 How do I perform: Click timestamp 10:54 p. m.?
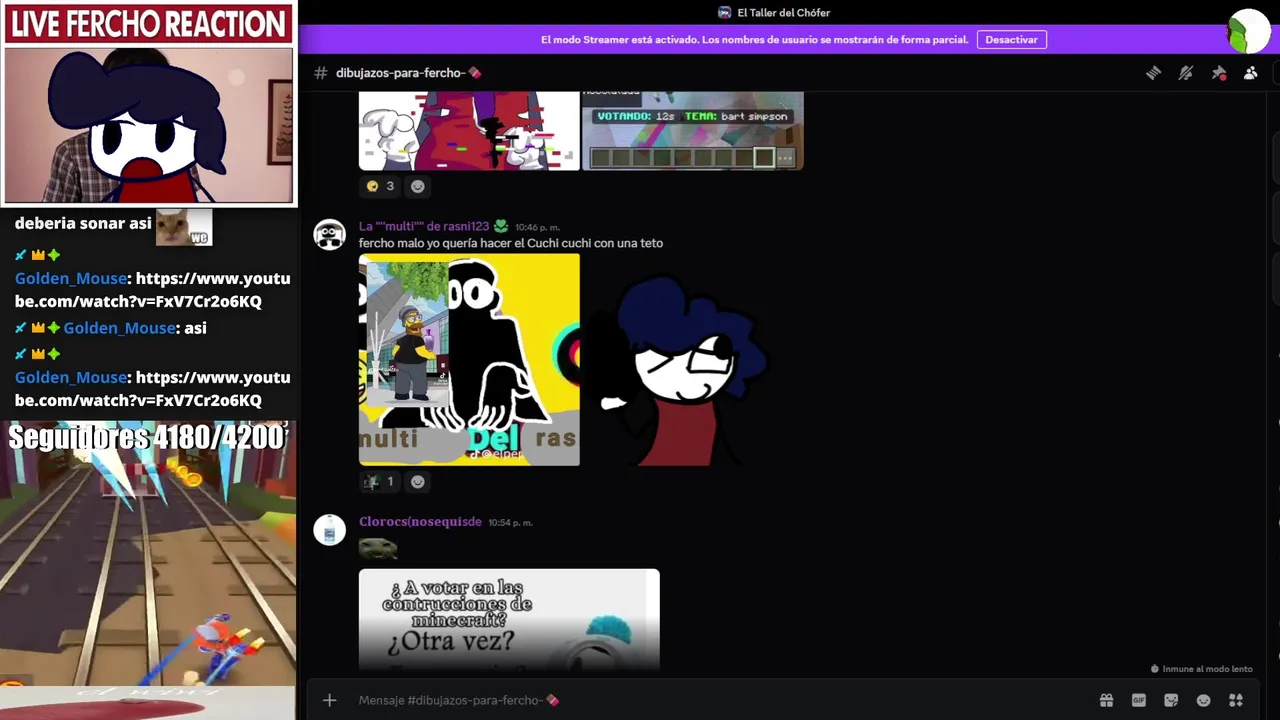[x=510, y=523]
